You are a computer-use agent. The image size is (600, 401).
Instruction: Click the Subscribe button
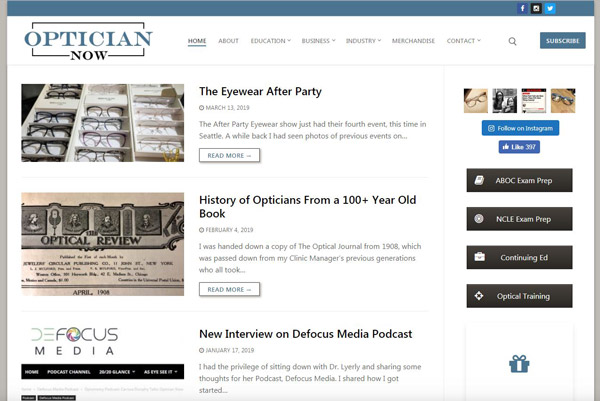pos(562,41)
